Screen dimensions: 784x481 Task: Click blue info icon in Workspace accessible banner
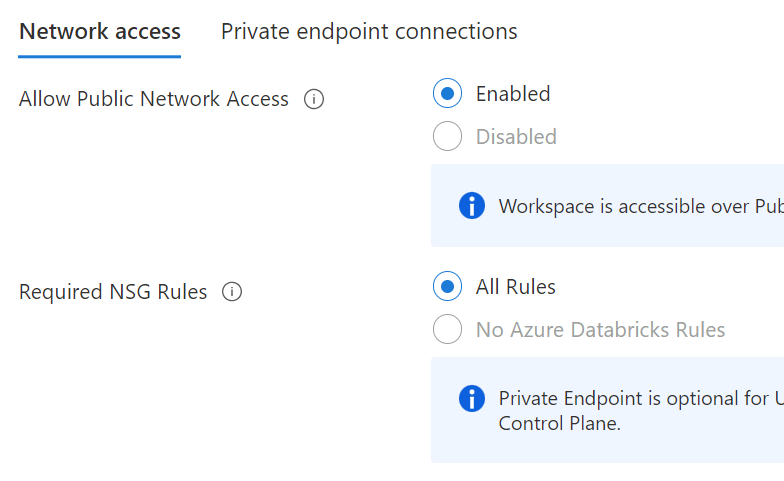(x=471, y=206)
